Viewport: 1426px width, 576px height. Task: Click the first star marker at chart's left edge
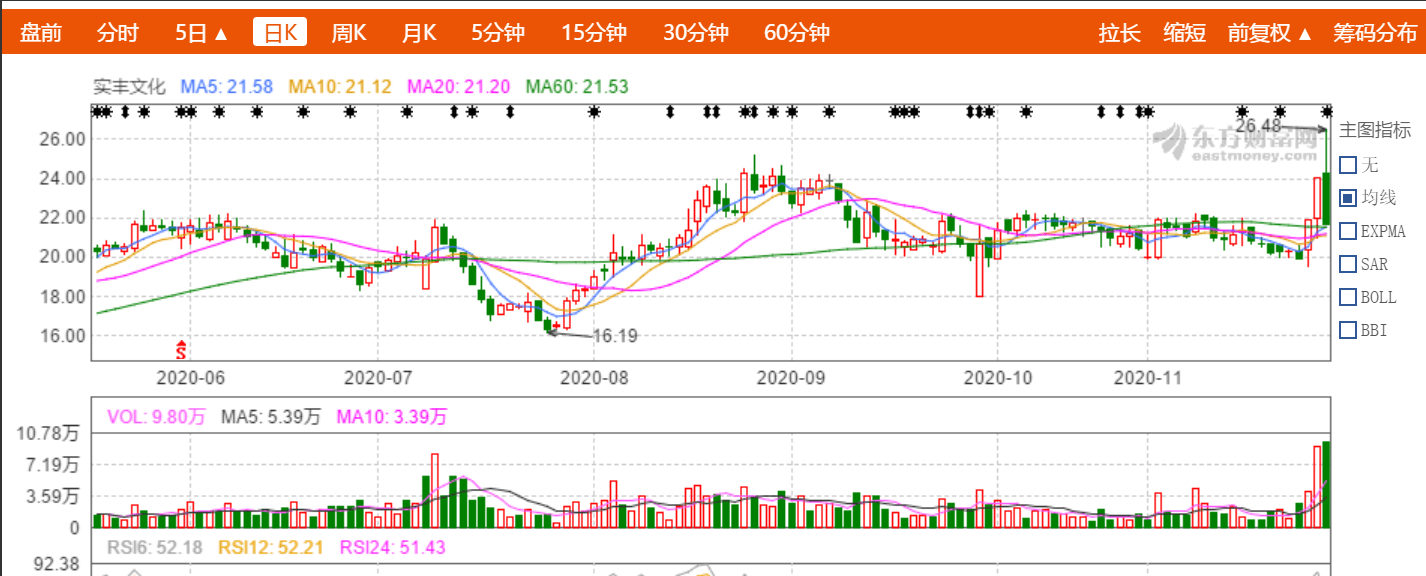[x=97, y=111]
